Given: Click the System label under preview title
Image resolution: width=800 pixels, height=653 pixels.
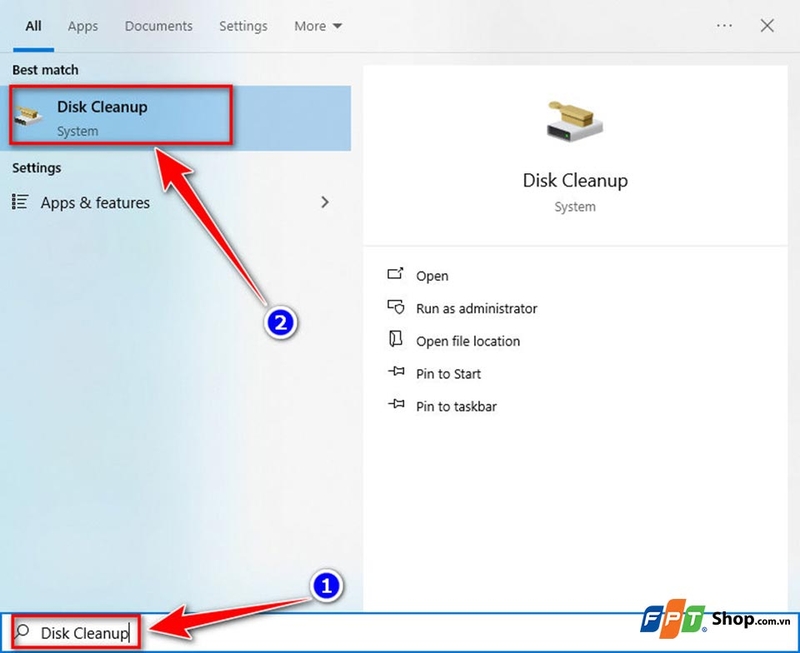Looking at the screenshot, I should (575, 207).
